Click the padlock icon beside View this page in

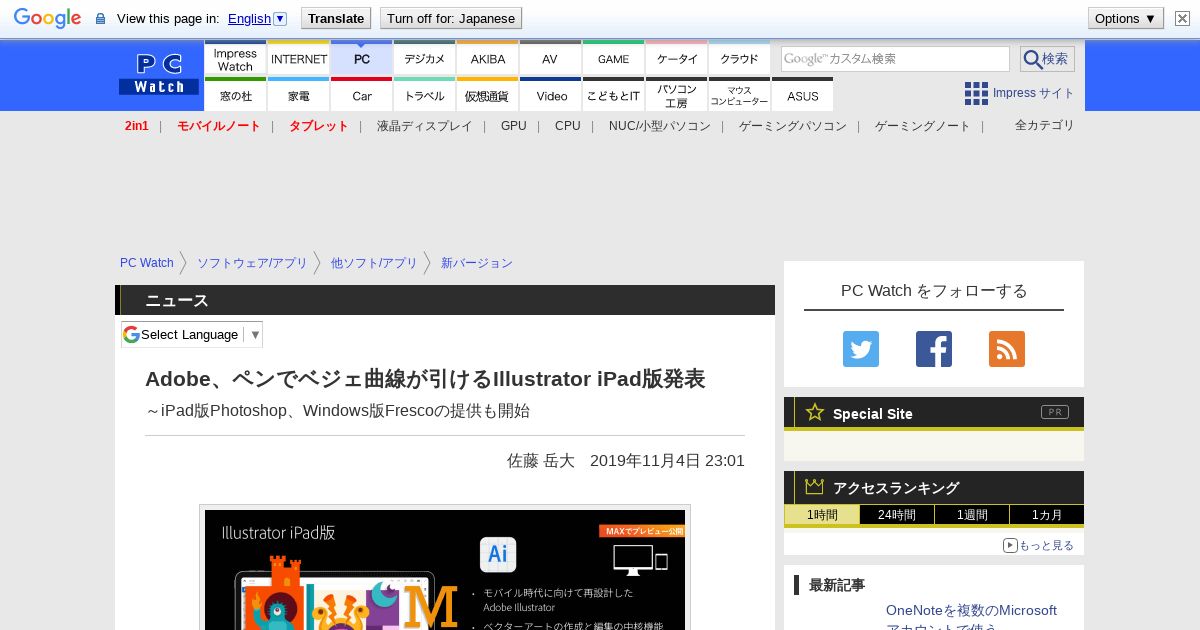(100, 19)
